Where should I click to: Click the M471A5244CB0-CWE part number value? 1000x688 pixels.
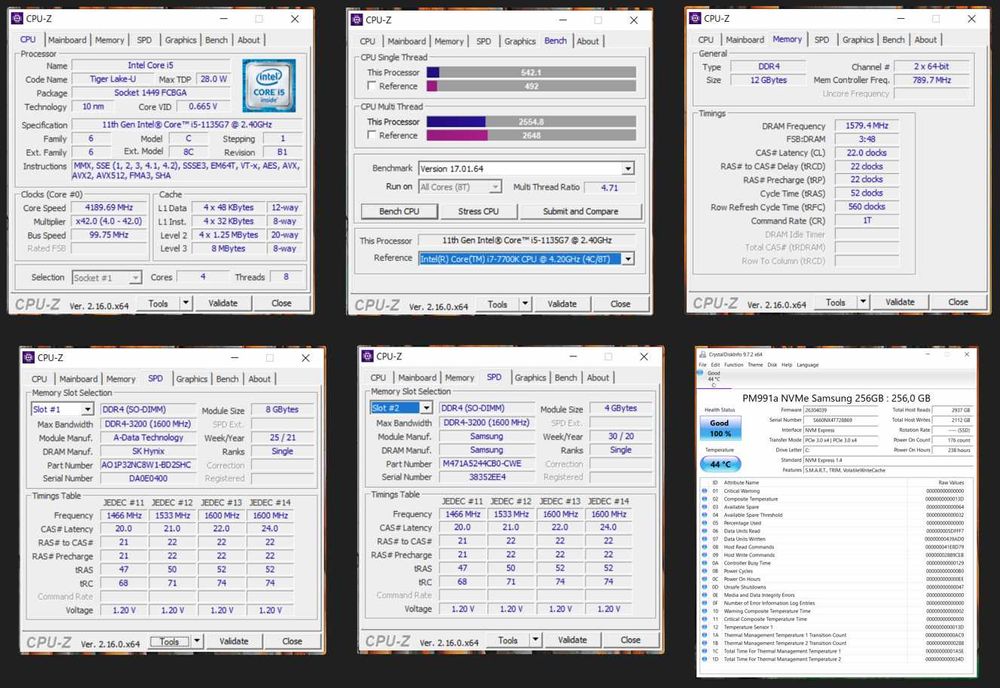487,464
